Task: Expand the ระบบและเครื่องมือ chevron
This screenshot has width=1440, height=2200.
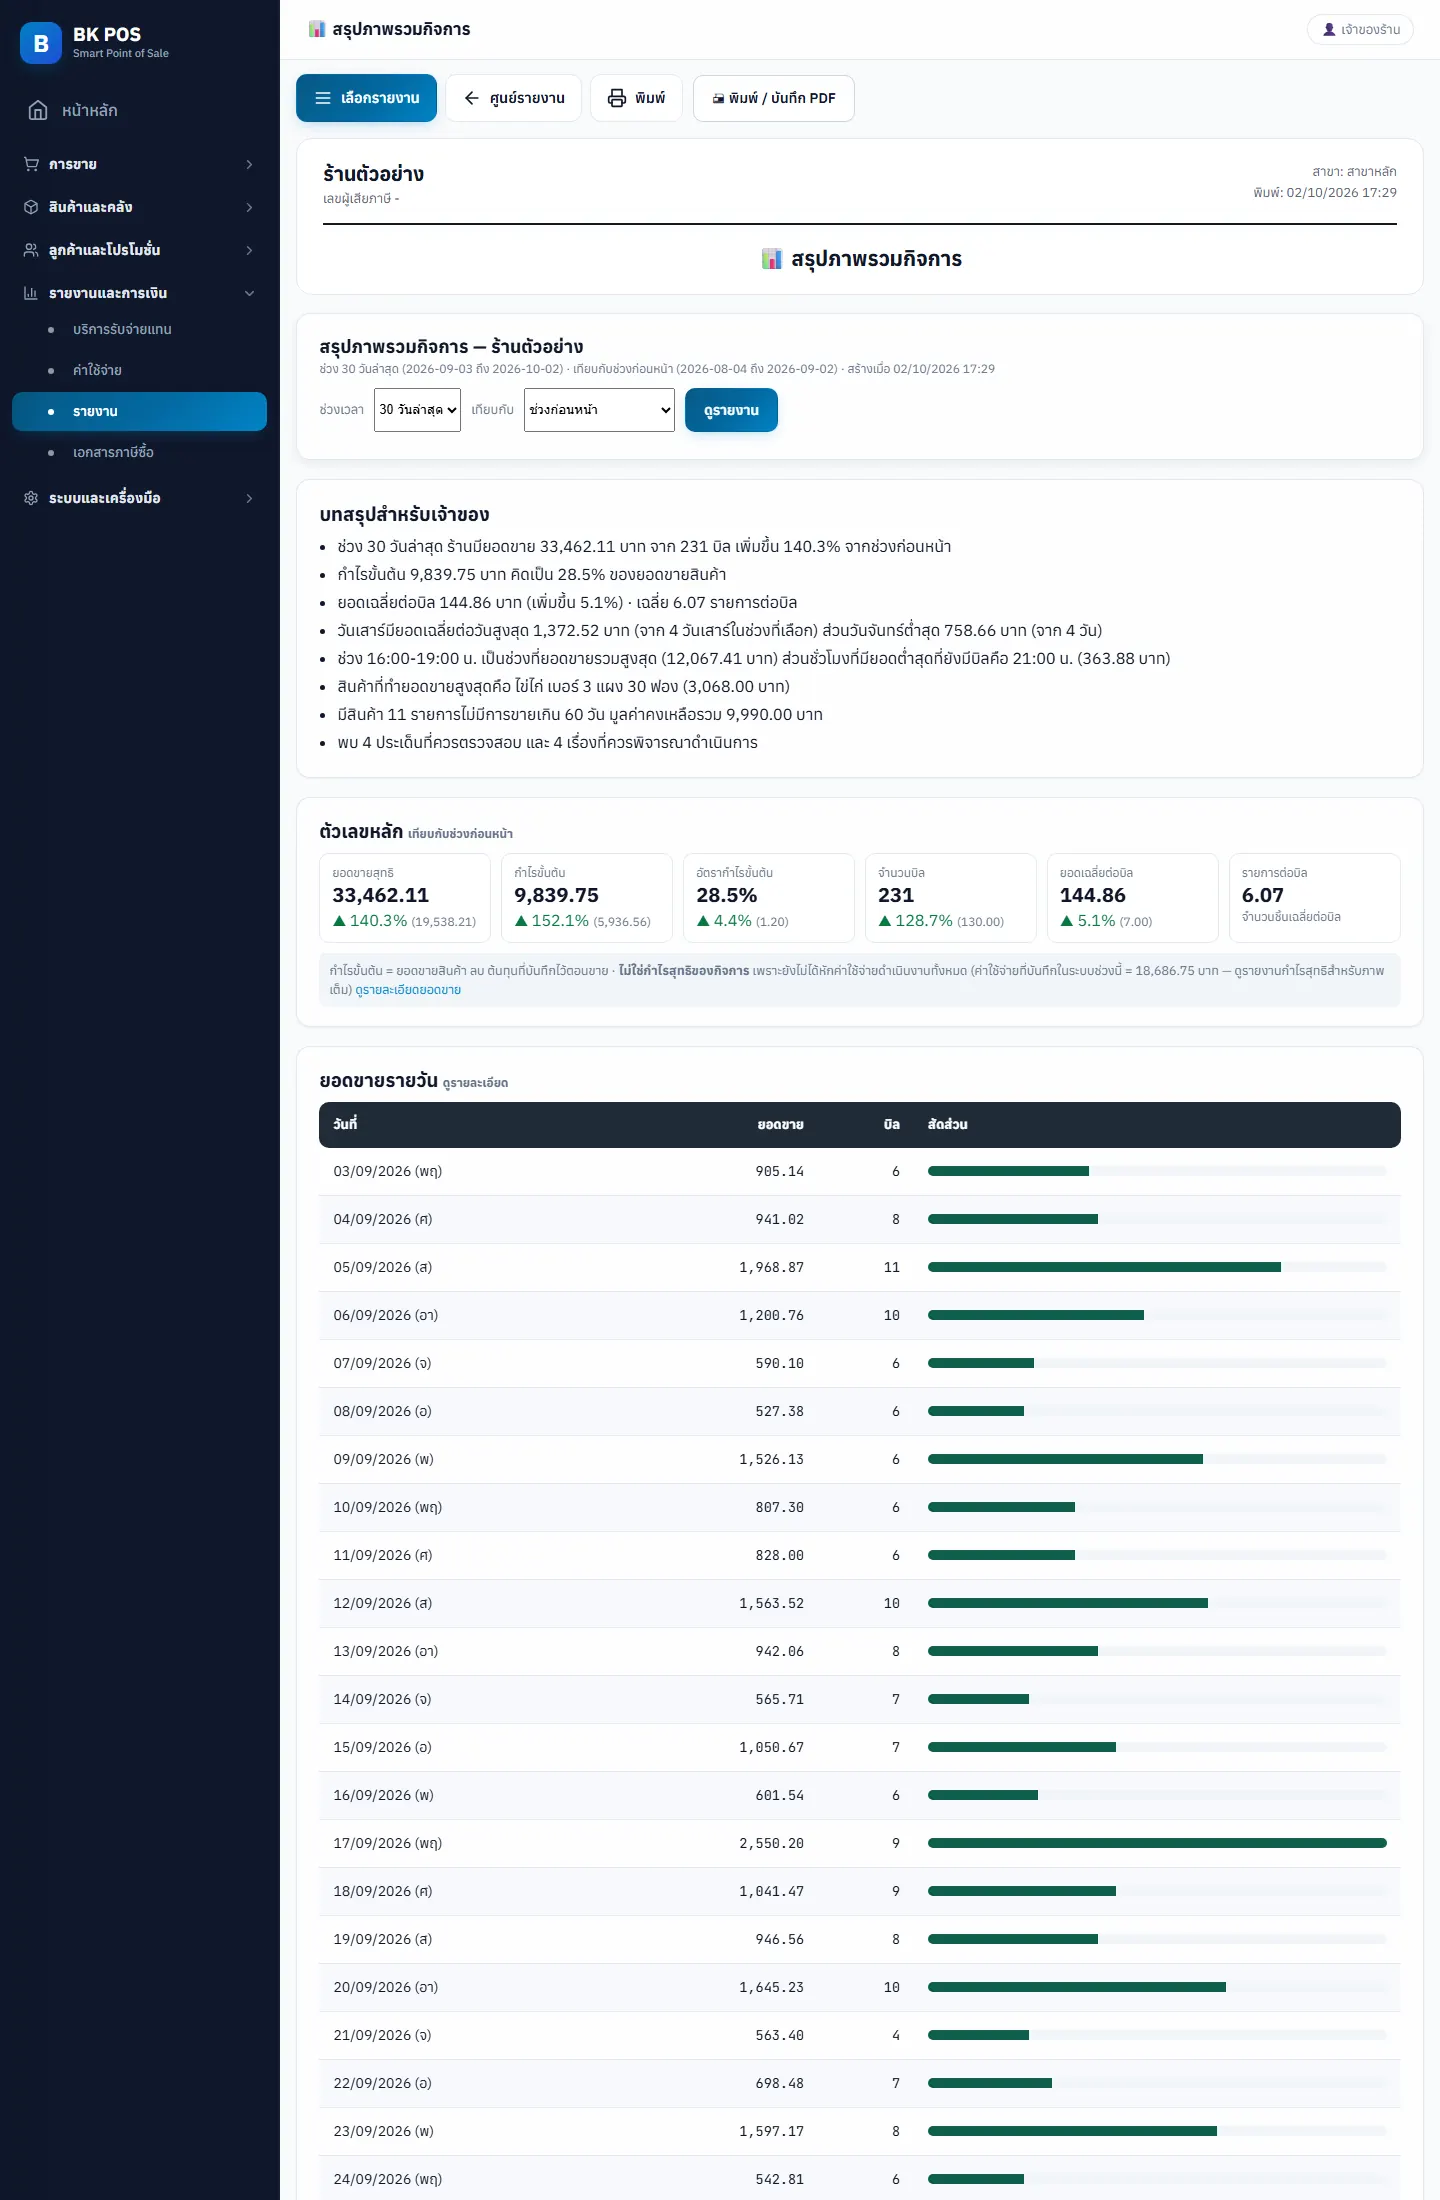Action: coord(249,498)
